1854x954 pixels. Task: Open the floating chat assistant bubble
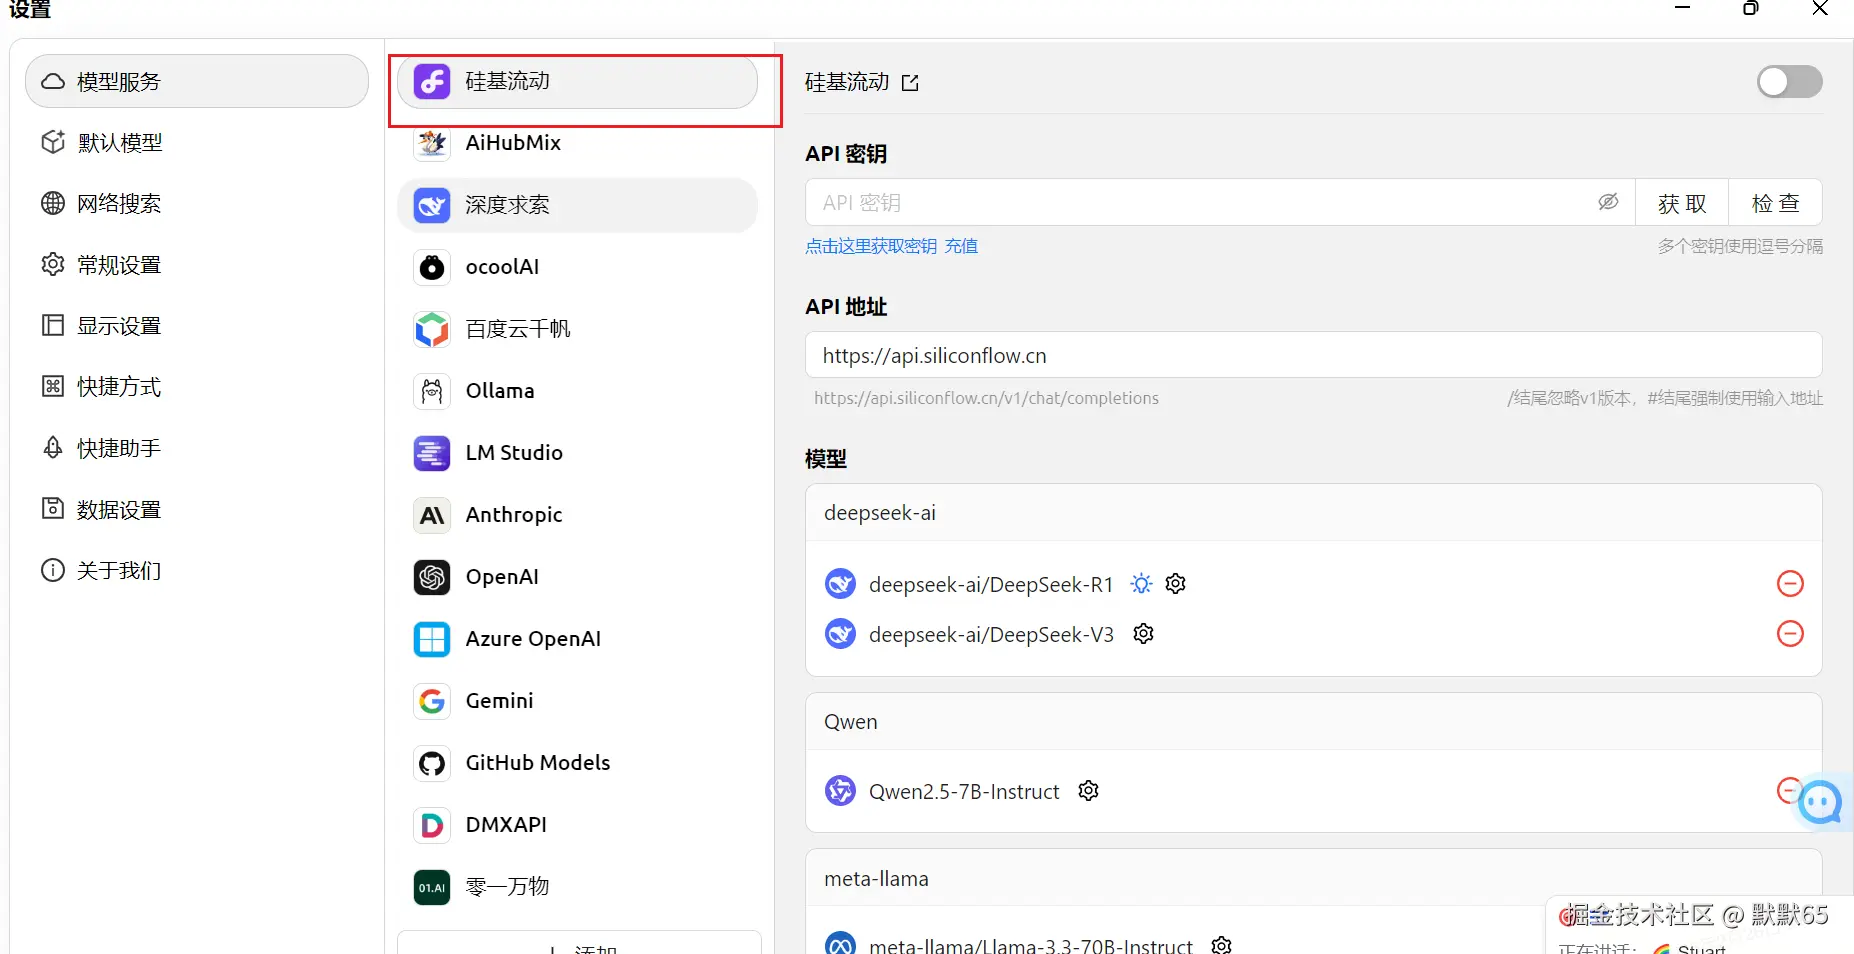pos(1820,802)
